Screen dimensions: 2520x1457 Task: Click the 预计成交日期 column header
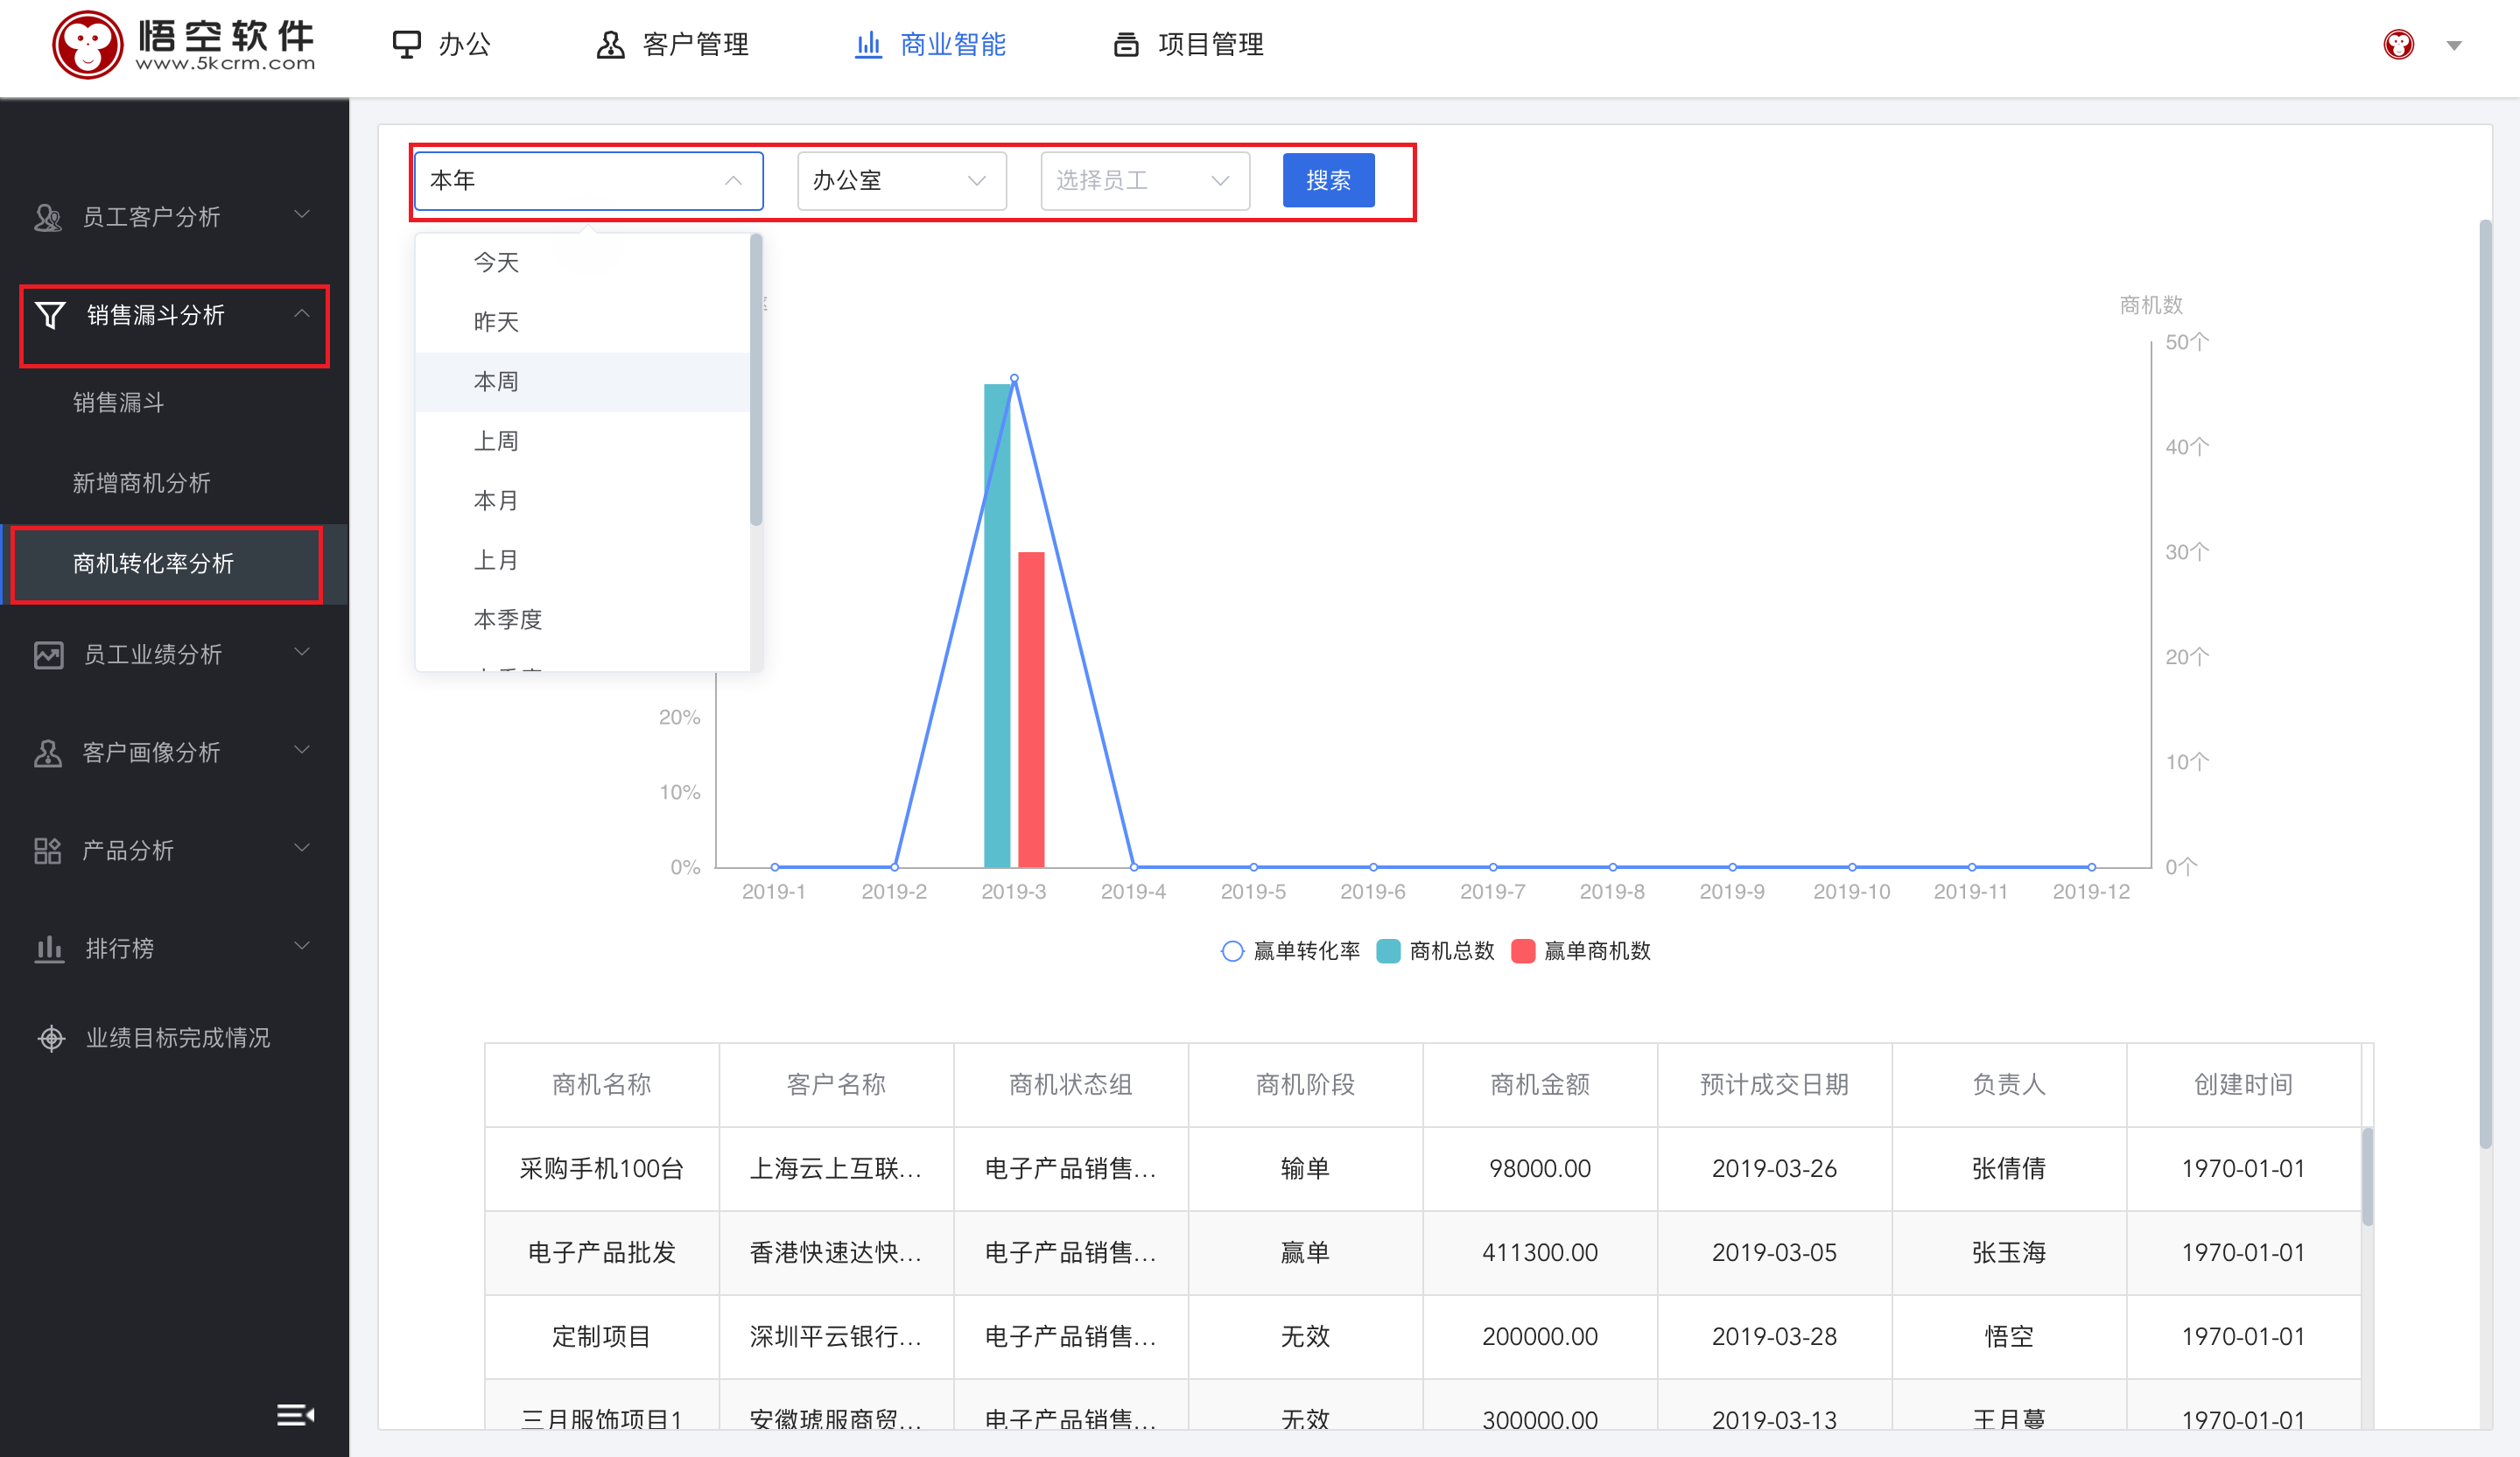click(1775, 1085)
